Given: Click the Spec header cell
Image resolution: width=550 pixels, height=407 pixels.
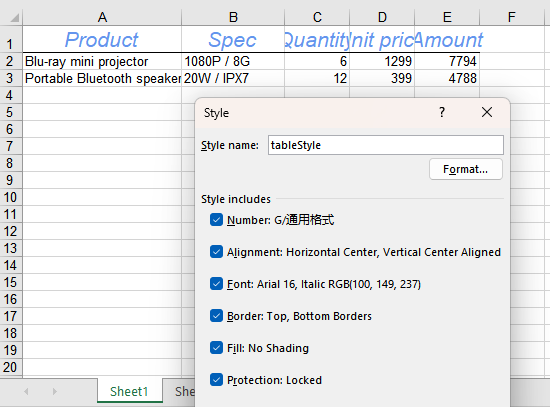Looking at the screenshot, I should coord(233,39).
